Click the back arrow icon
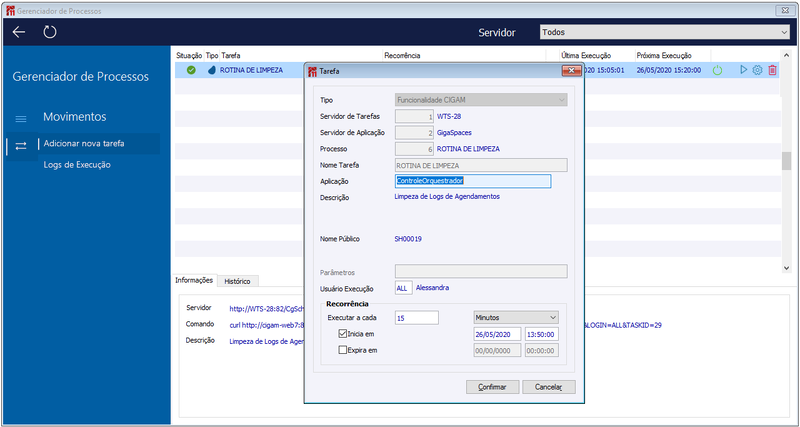 [x=19, y=32]
